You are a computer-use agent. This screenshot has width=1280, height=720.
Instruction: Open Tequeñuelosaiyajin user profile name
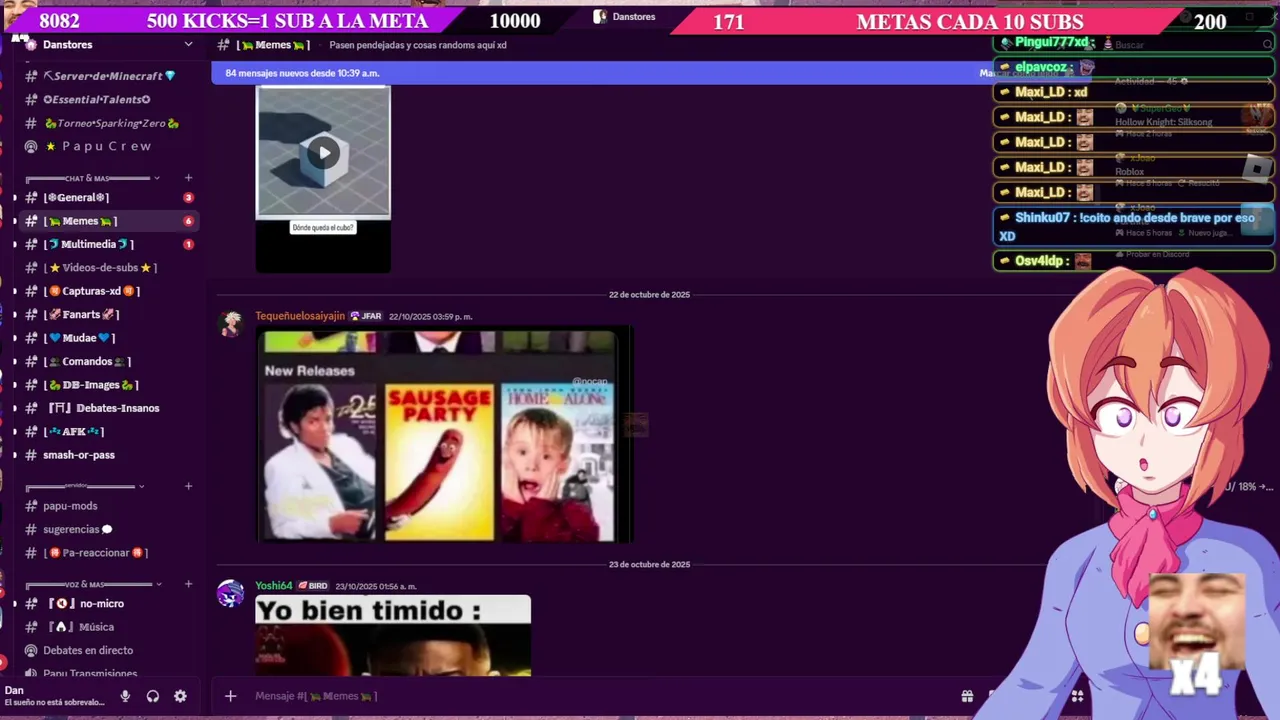300,316
